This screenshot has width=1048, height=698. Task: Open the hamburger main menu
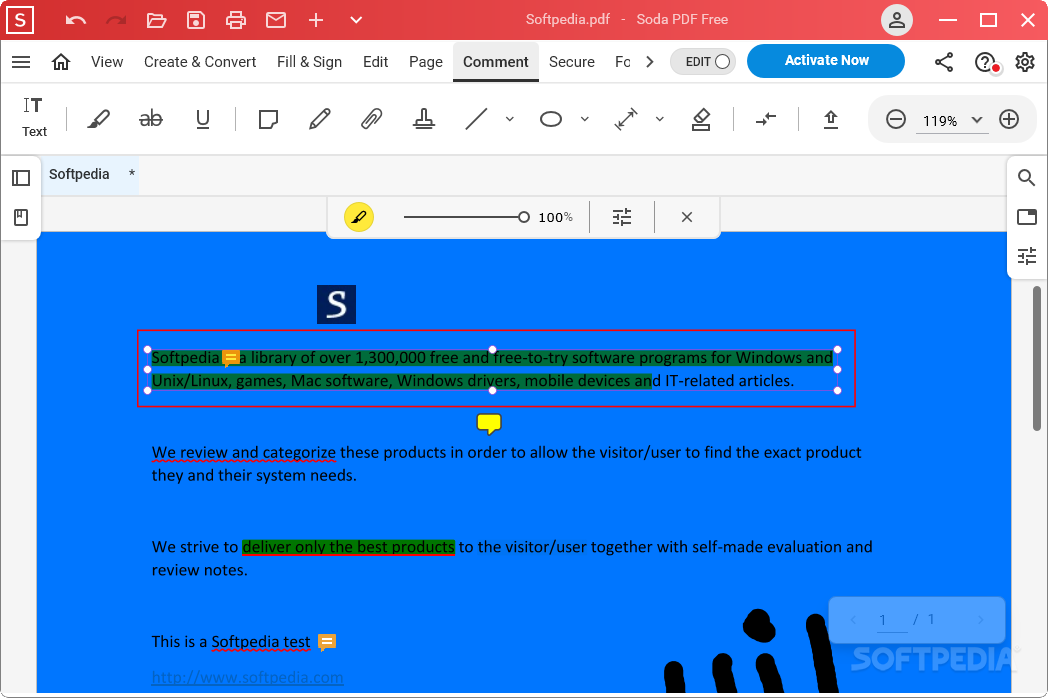(x=21, y=62)
